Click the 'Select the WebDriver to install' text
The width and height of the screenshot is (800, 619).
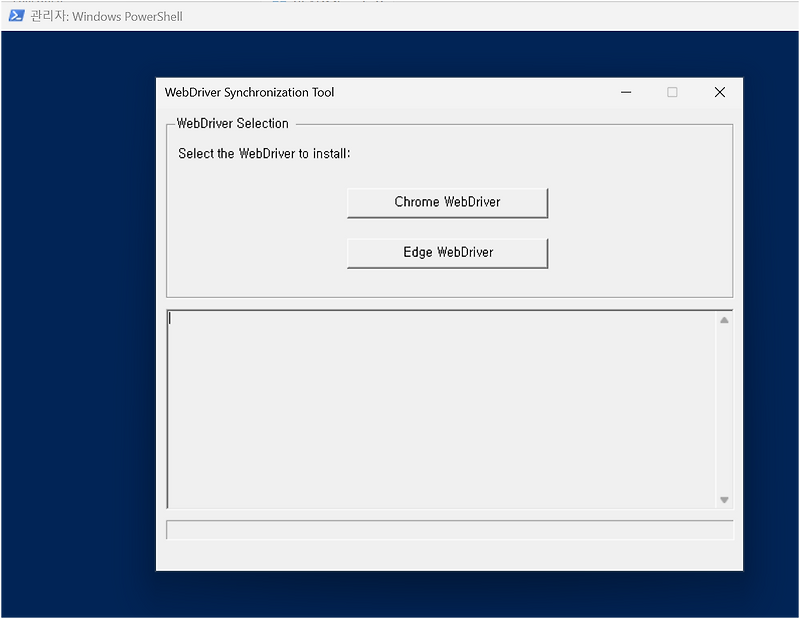(x=264, y=153)
